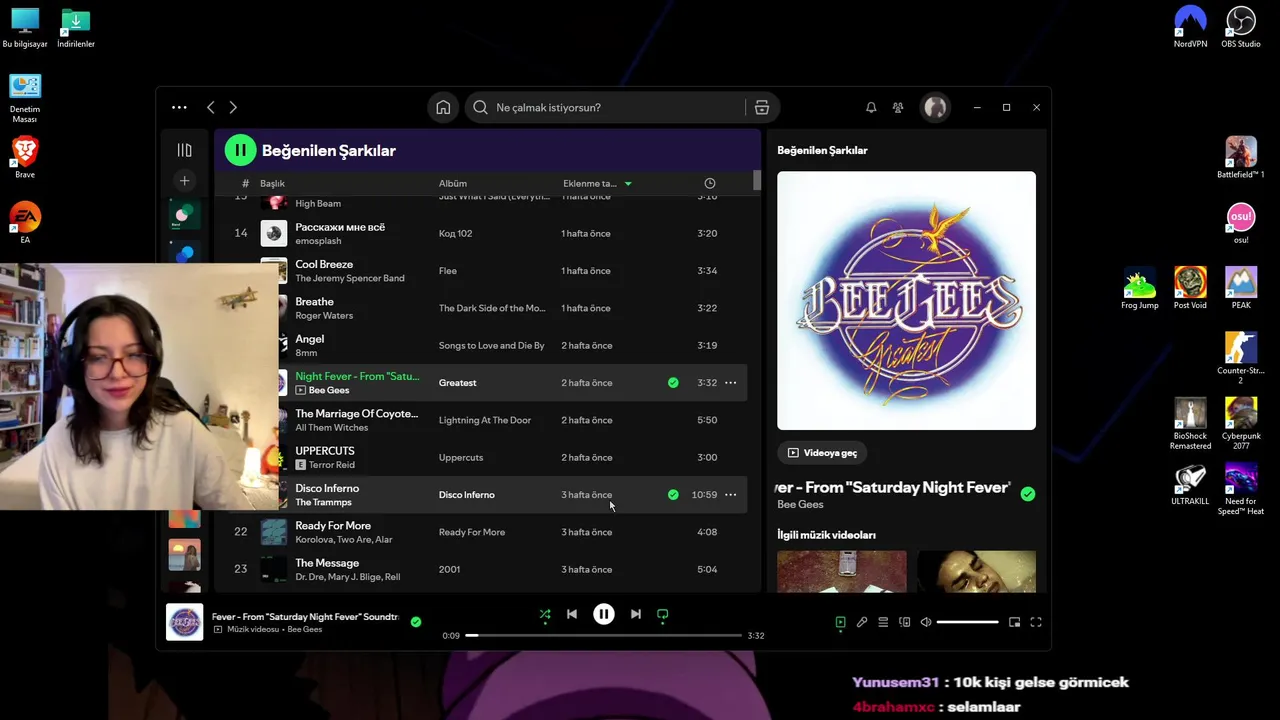
Task: Enter full screen mode icon
Action: (x=1036, y=622)
